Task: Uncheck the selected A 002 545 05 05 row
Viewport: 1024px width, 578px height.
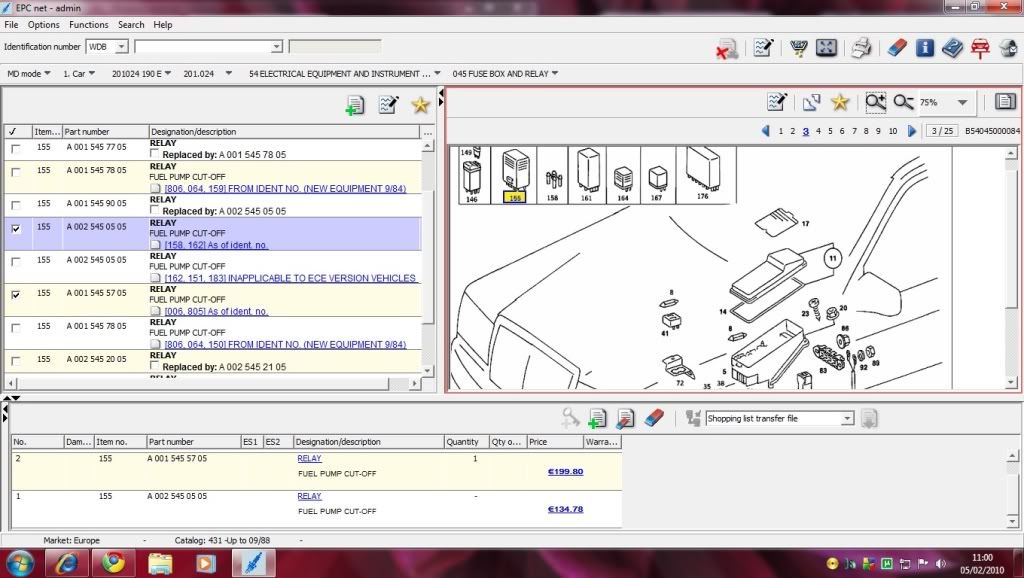Action: 14,228
